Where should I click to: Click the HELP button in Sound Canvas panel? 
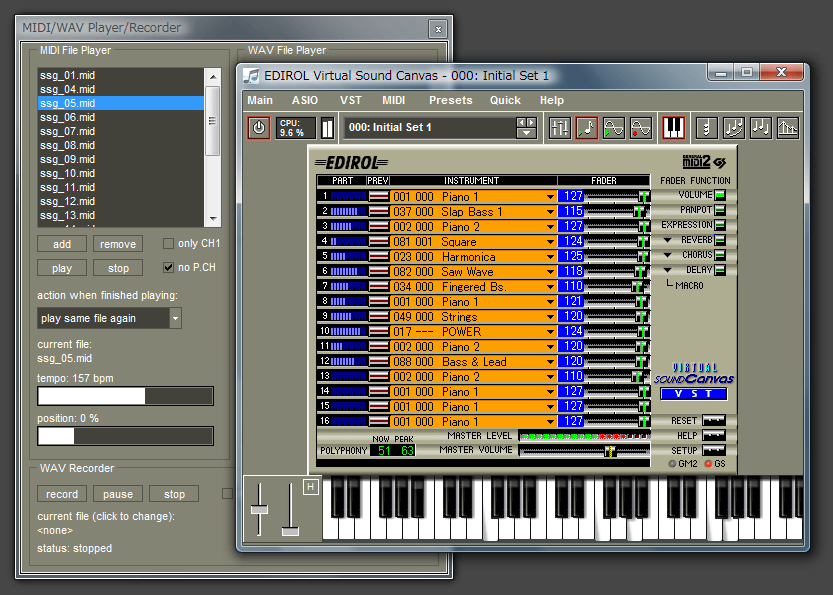[x=714, y=436]
